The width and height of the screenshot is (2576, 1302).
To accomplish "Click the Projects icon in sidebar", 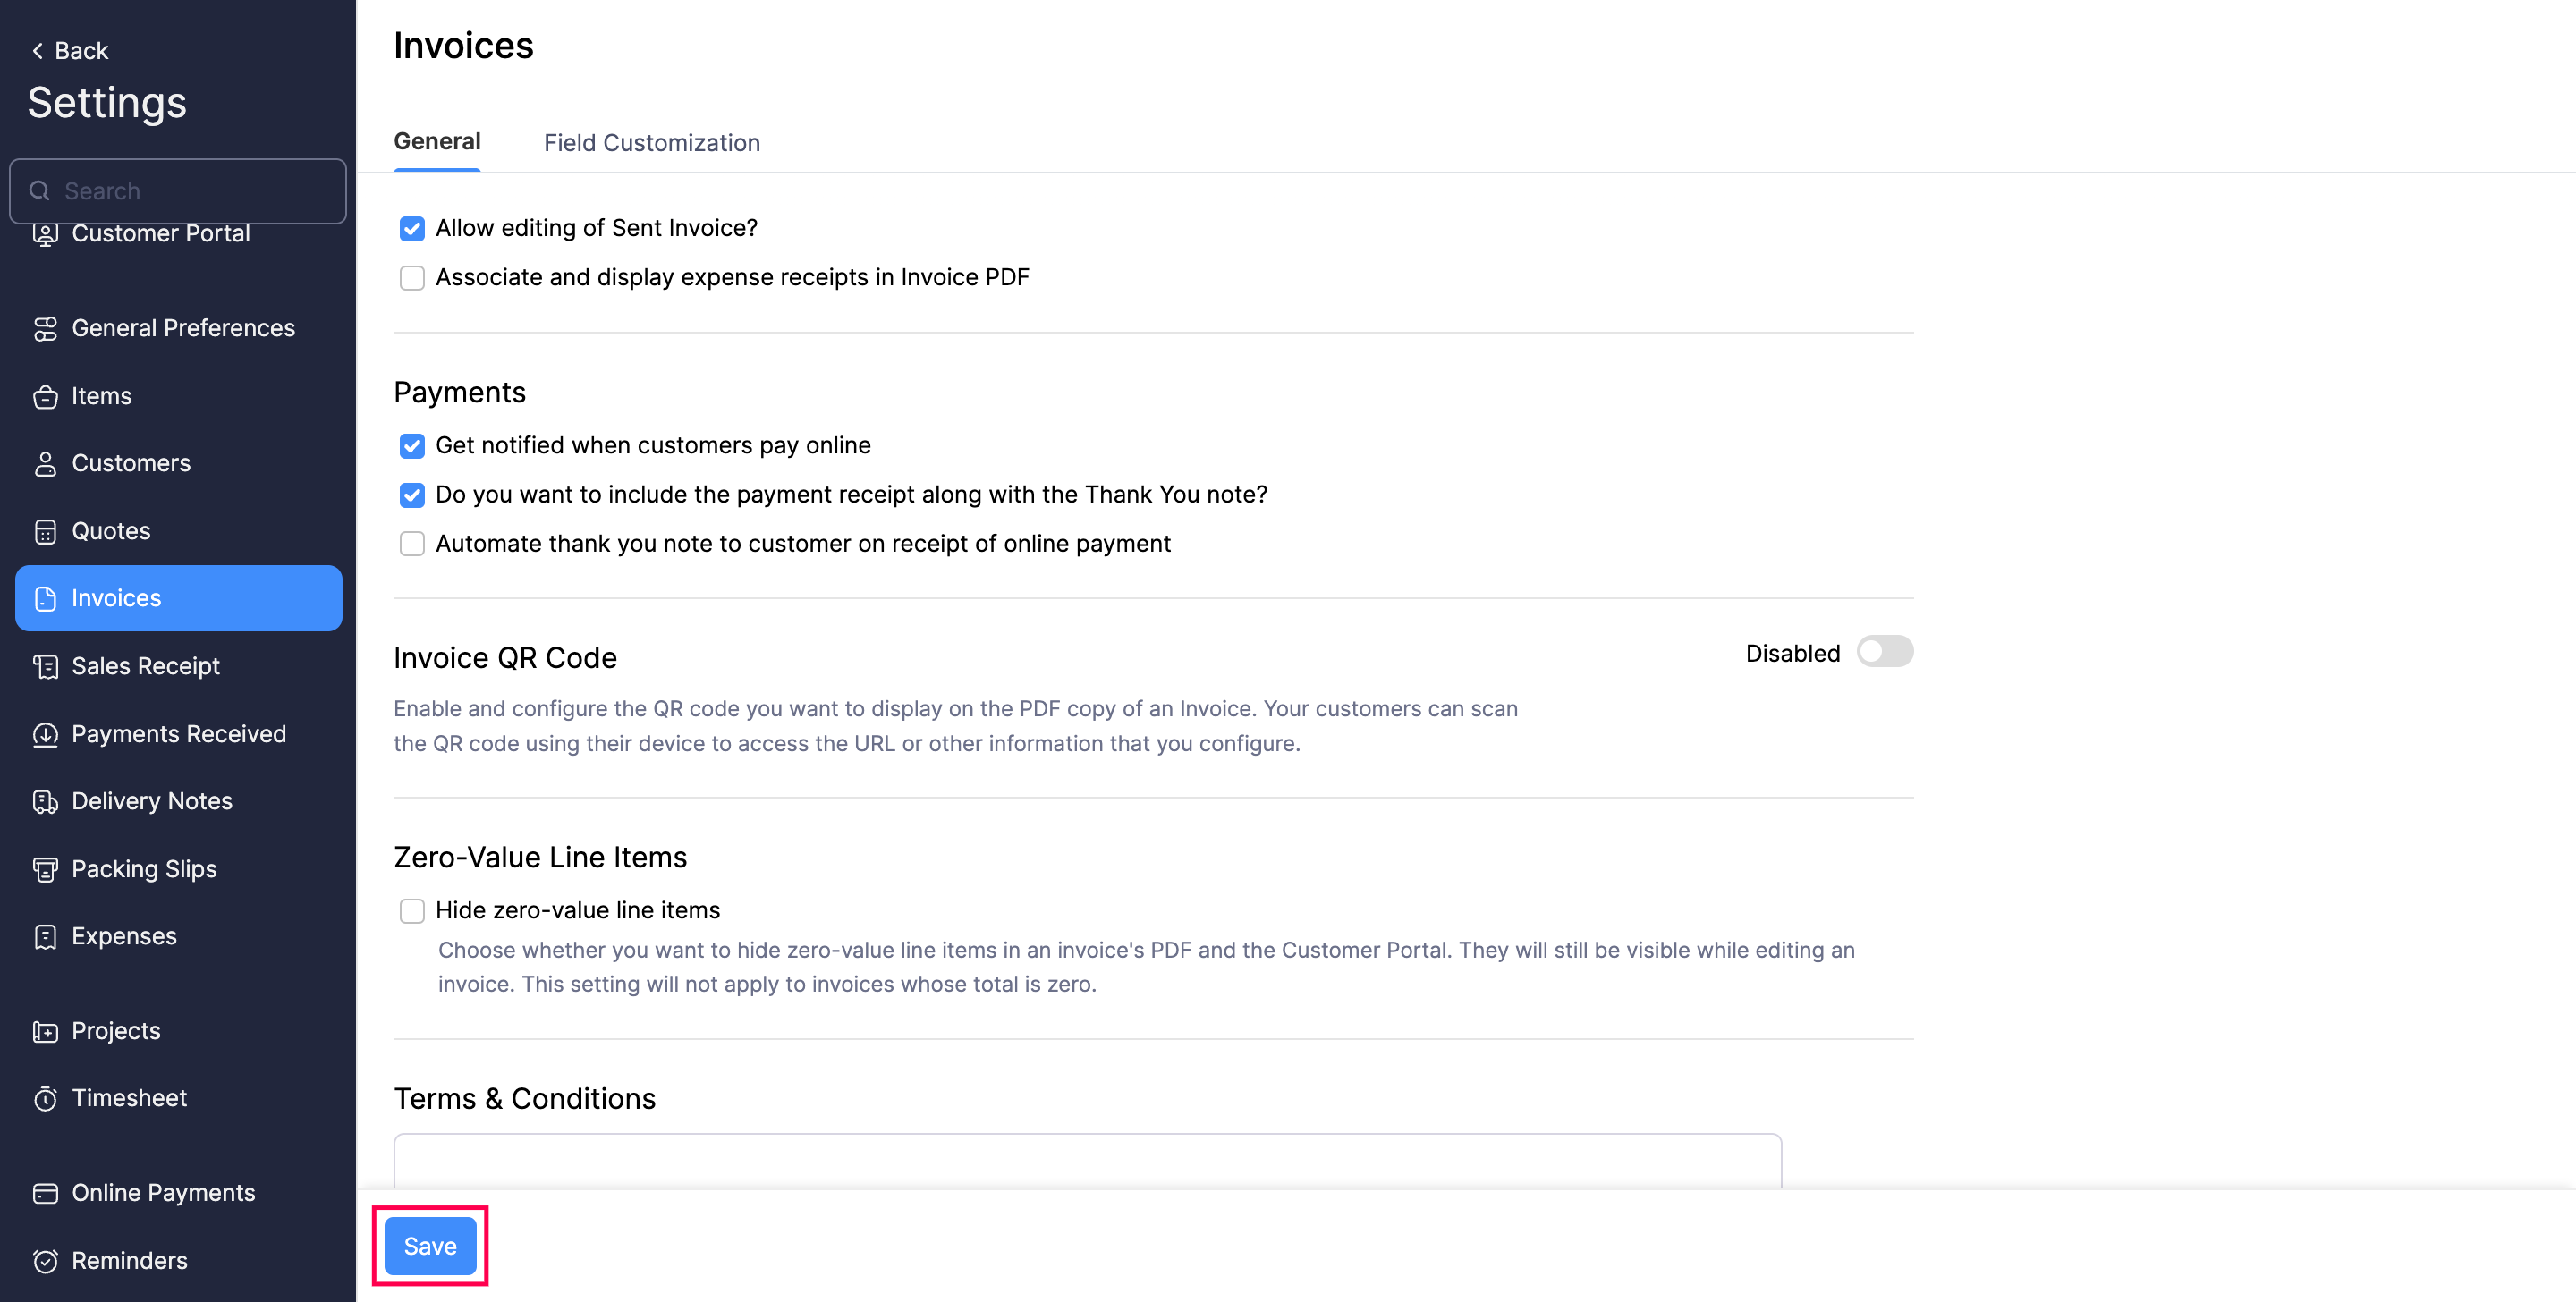I will point(45,1032).
